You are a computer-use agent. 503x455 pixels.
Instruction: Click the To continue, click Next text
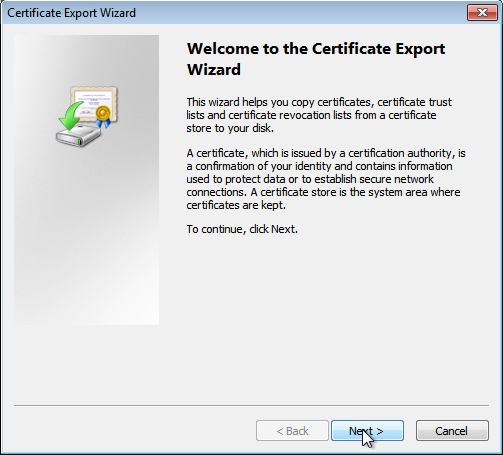click(242, 229)
